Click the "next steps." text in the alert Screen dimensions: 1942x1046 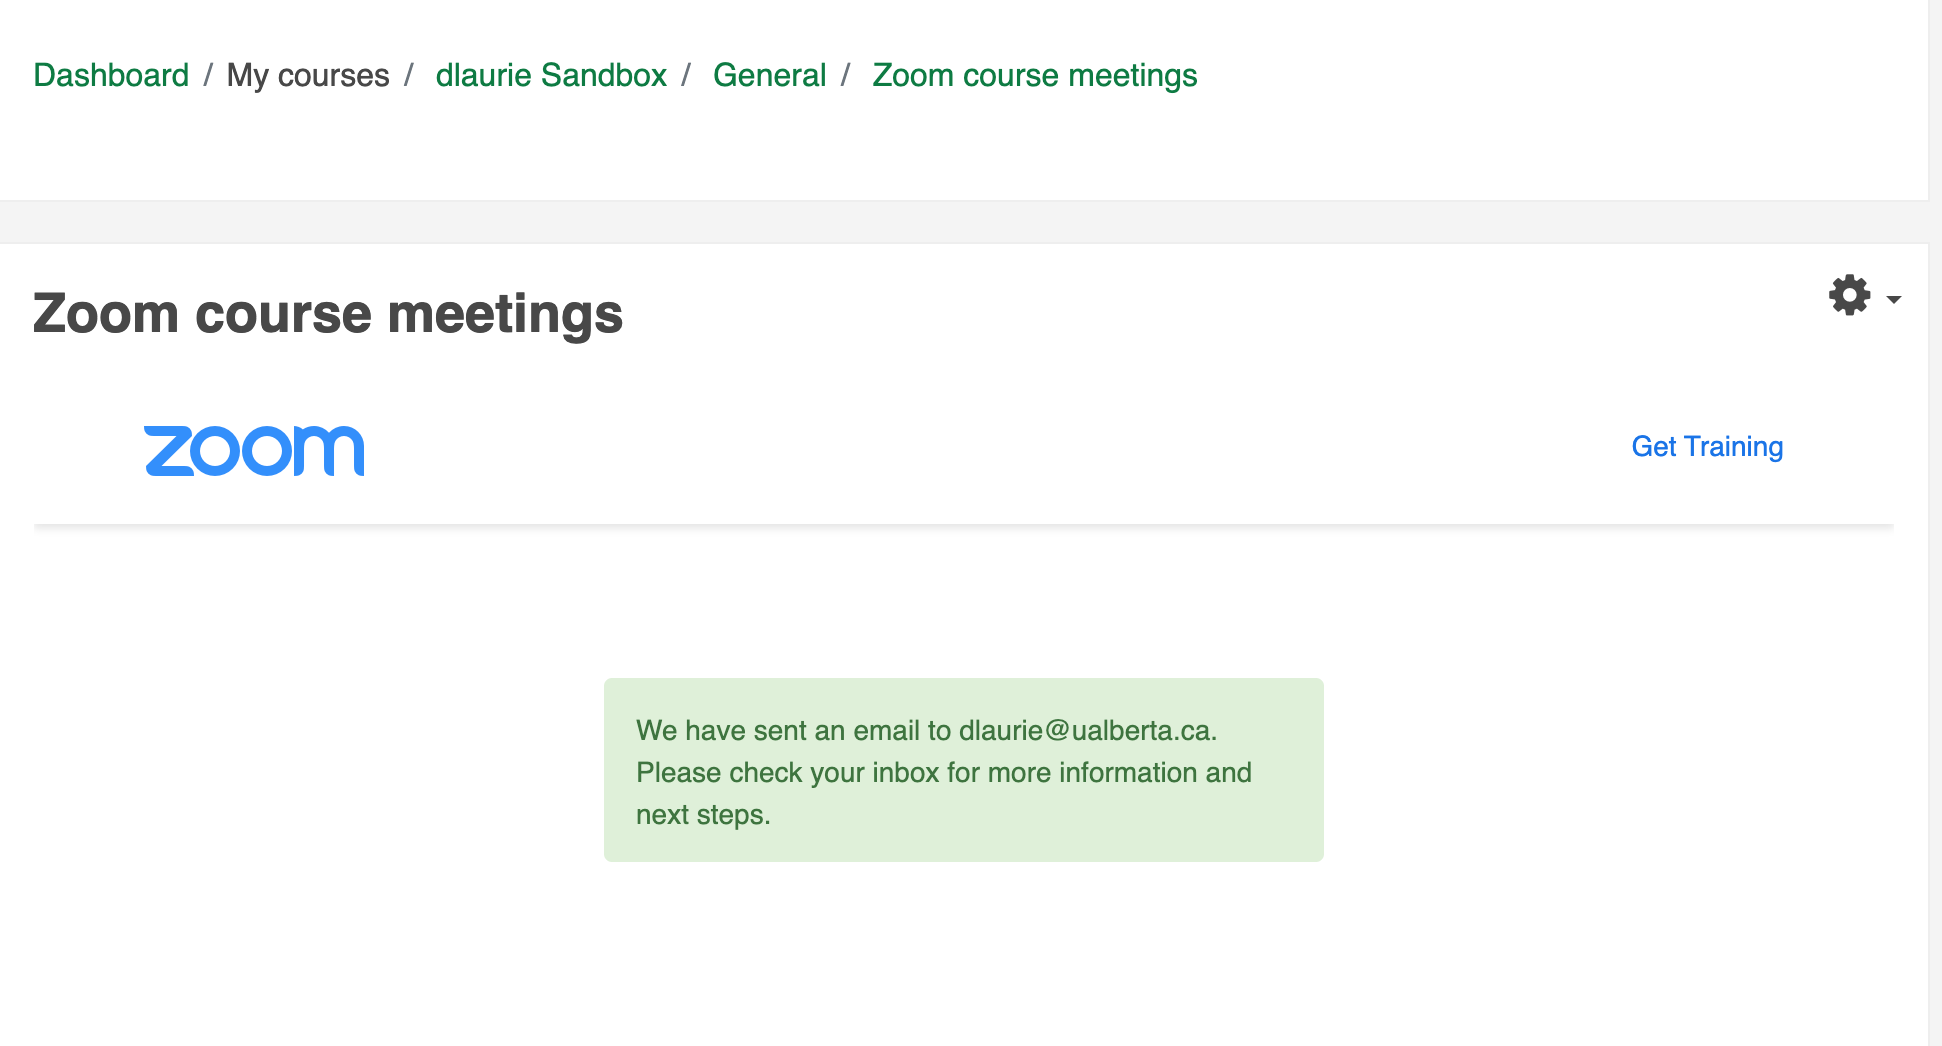[703, 814]
